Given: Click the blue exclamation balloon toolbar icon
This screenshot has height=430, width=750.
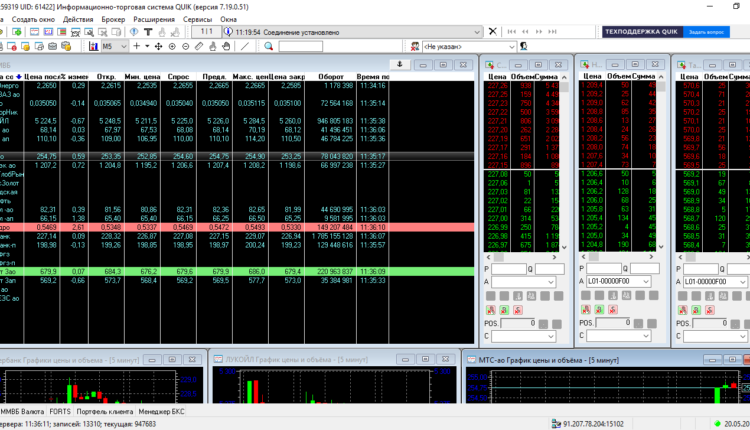Looking at the screenshot, I should (x=134, y=32).
